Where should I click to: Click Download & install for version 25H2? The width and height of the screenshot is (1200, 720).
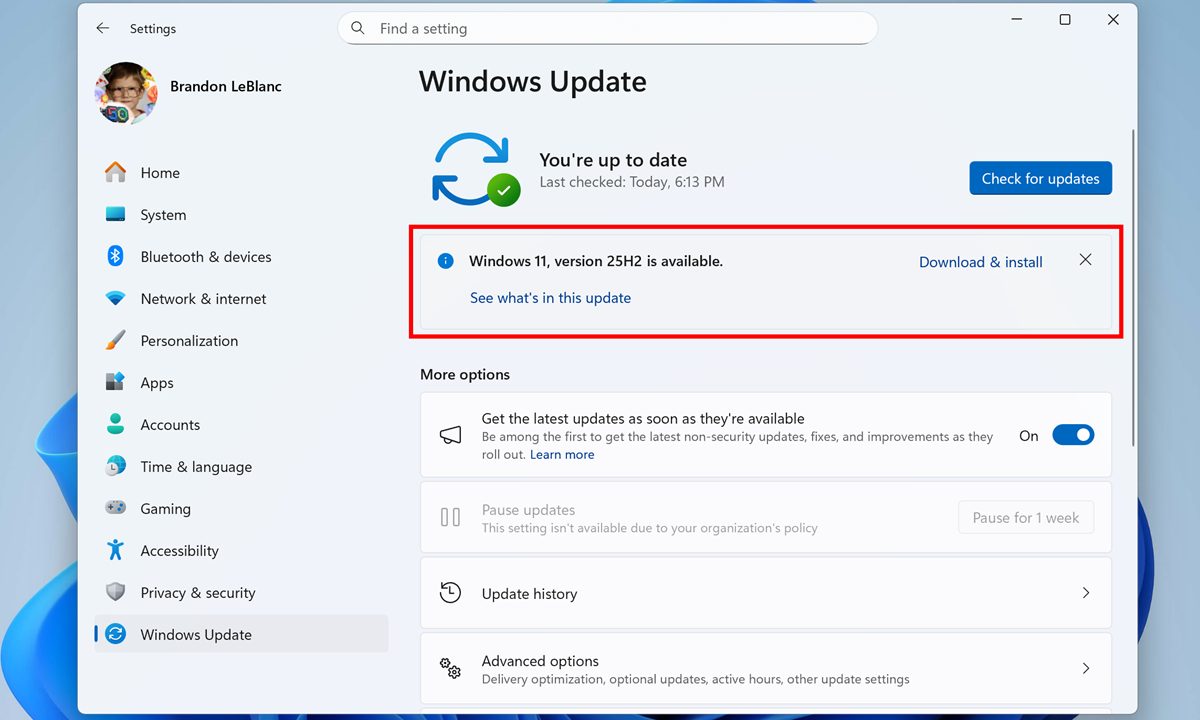(x=980, y=261)
